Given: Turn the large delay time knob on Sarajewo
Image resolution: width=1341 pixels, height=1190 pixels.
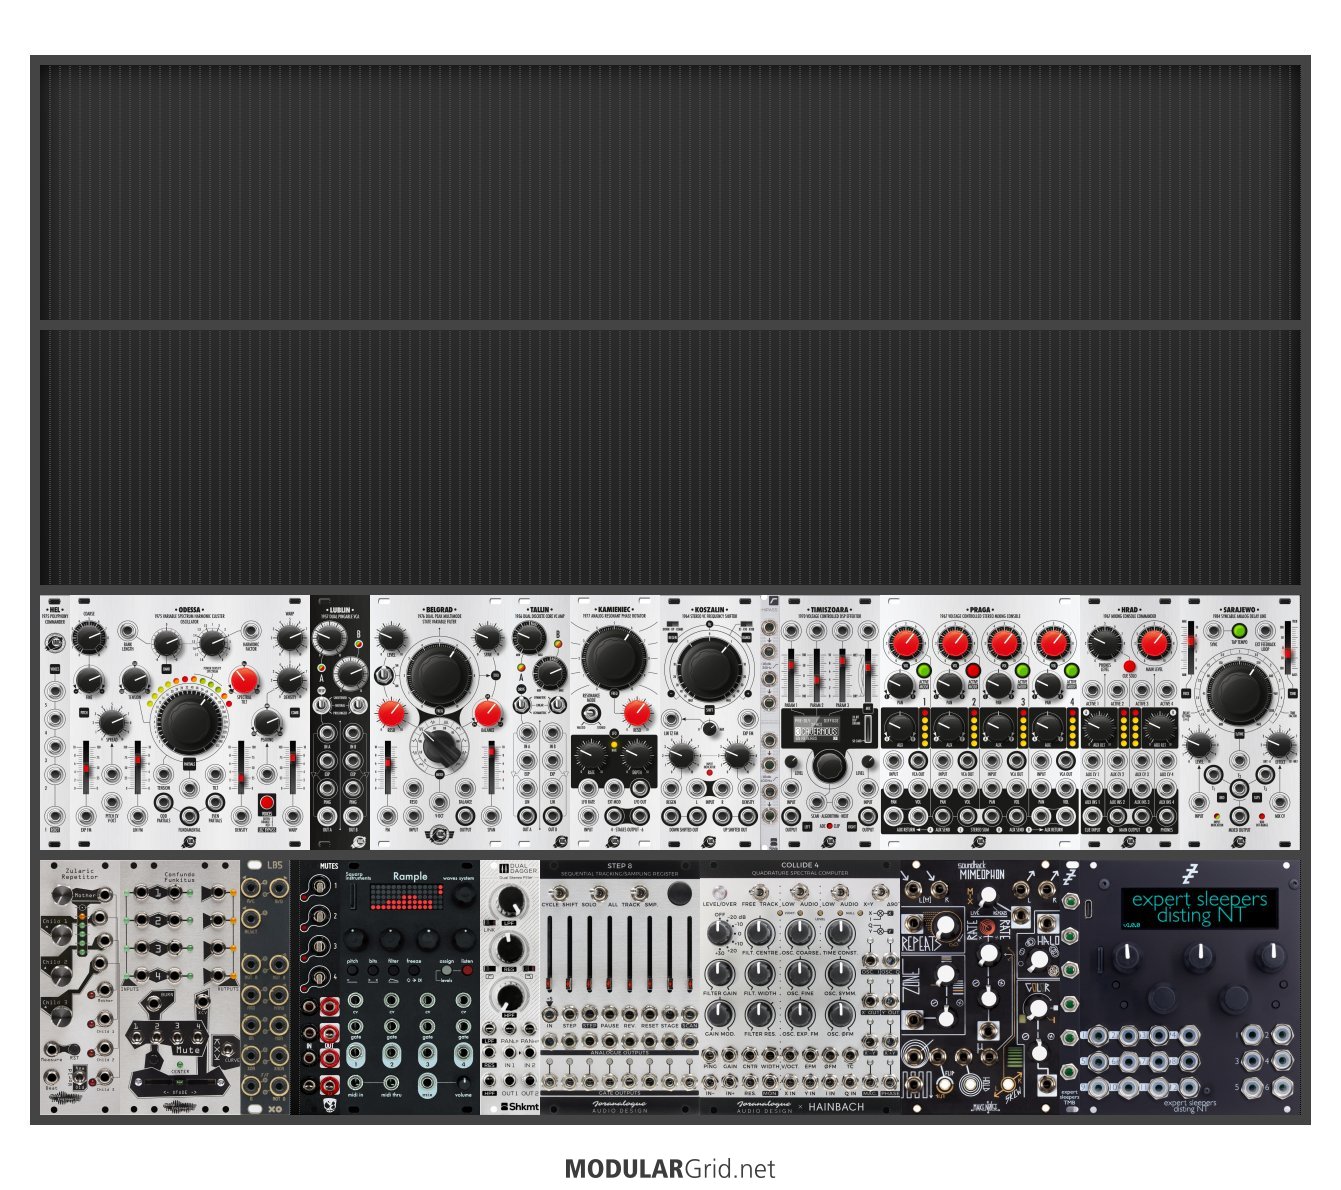Looking at the screenshot, I should [x=1239, y=692].
